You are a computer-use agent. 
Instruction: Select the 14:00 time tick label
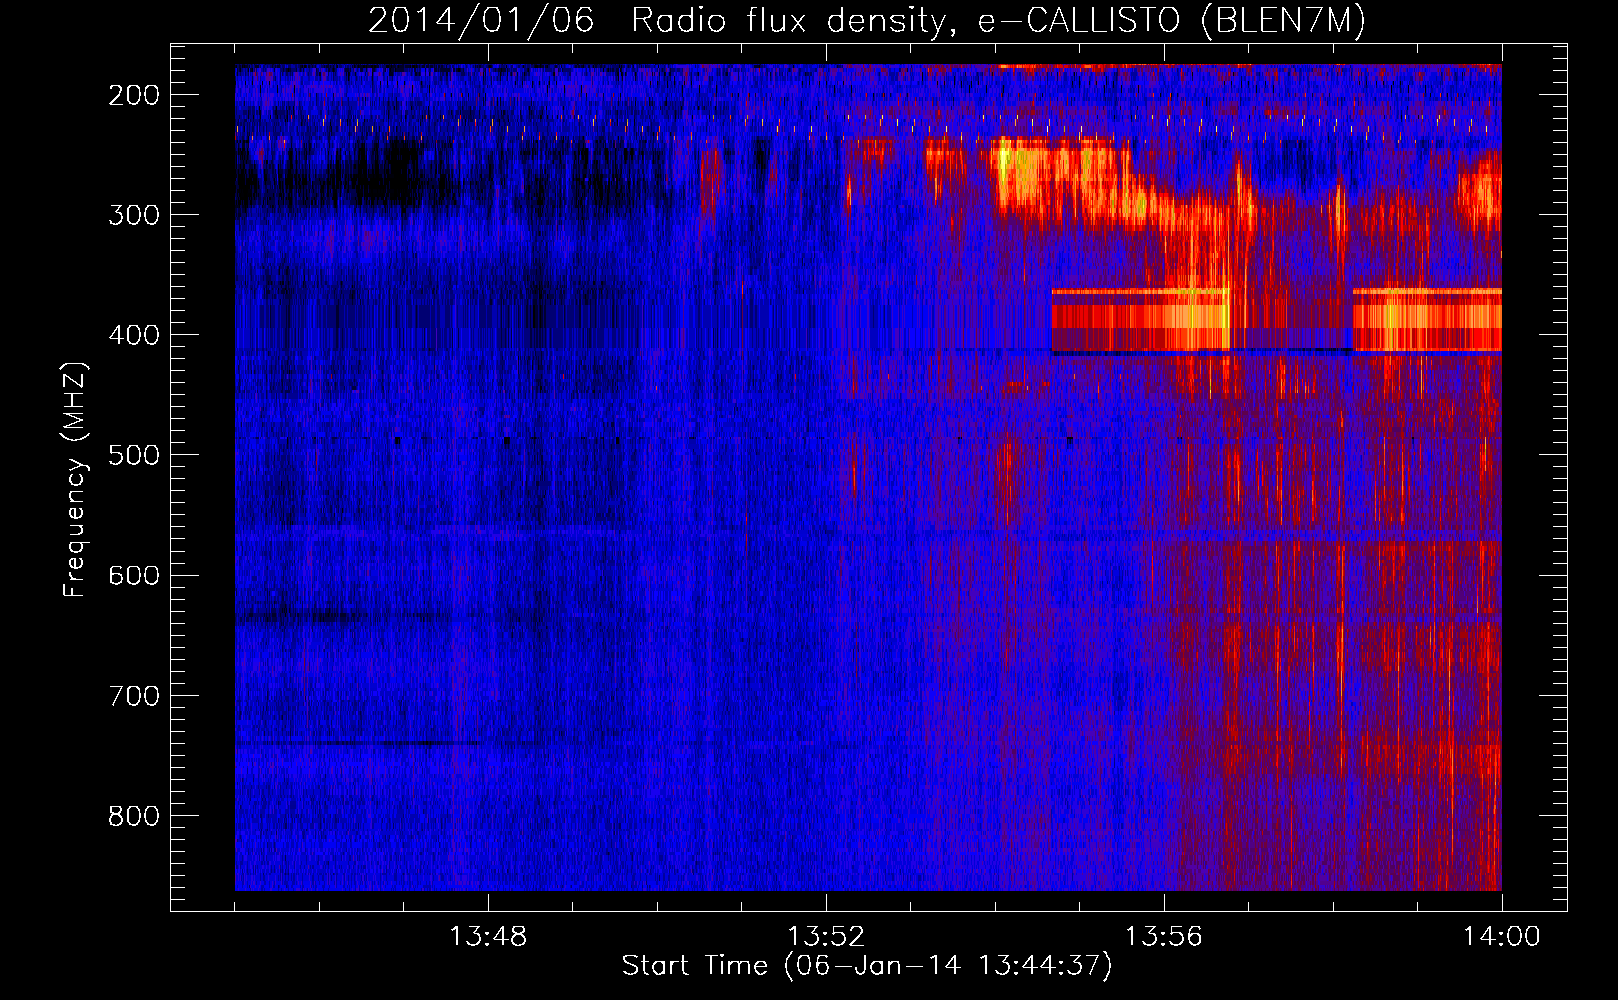[x=1502, y=937]
